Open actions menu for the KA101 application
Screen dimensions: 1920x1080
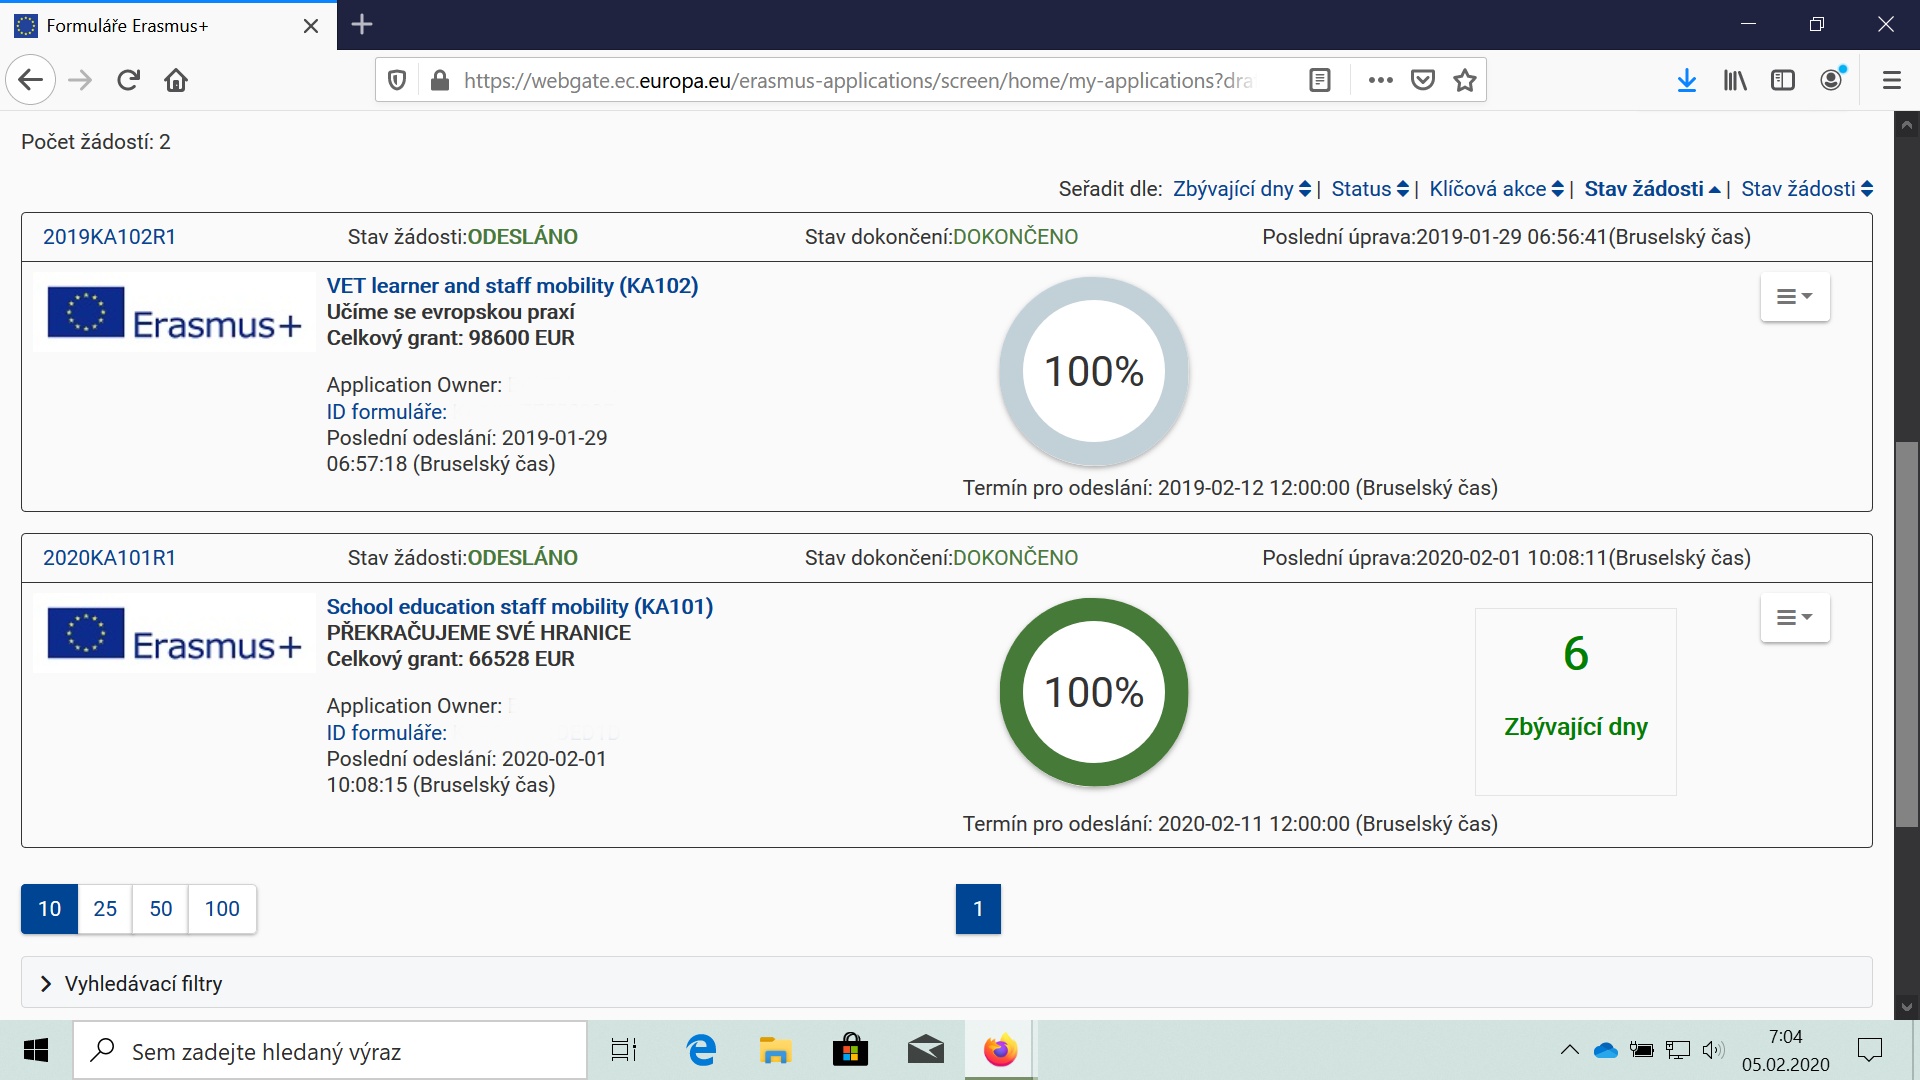[1795, 618]
